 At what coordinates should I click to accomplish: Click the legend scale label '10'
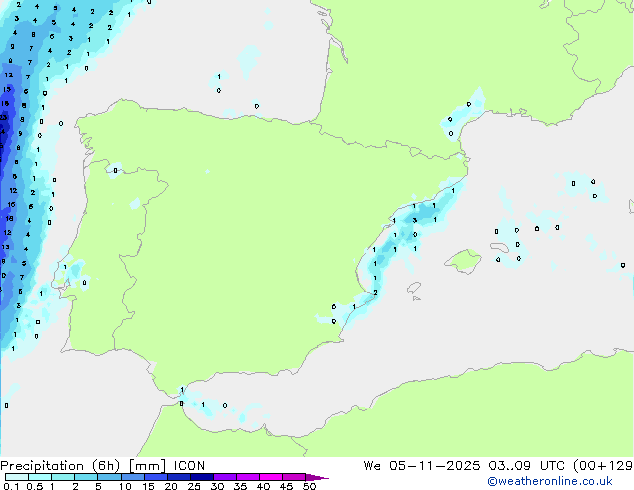tap(125, 486)
